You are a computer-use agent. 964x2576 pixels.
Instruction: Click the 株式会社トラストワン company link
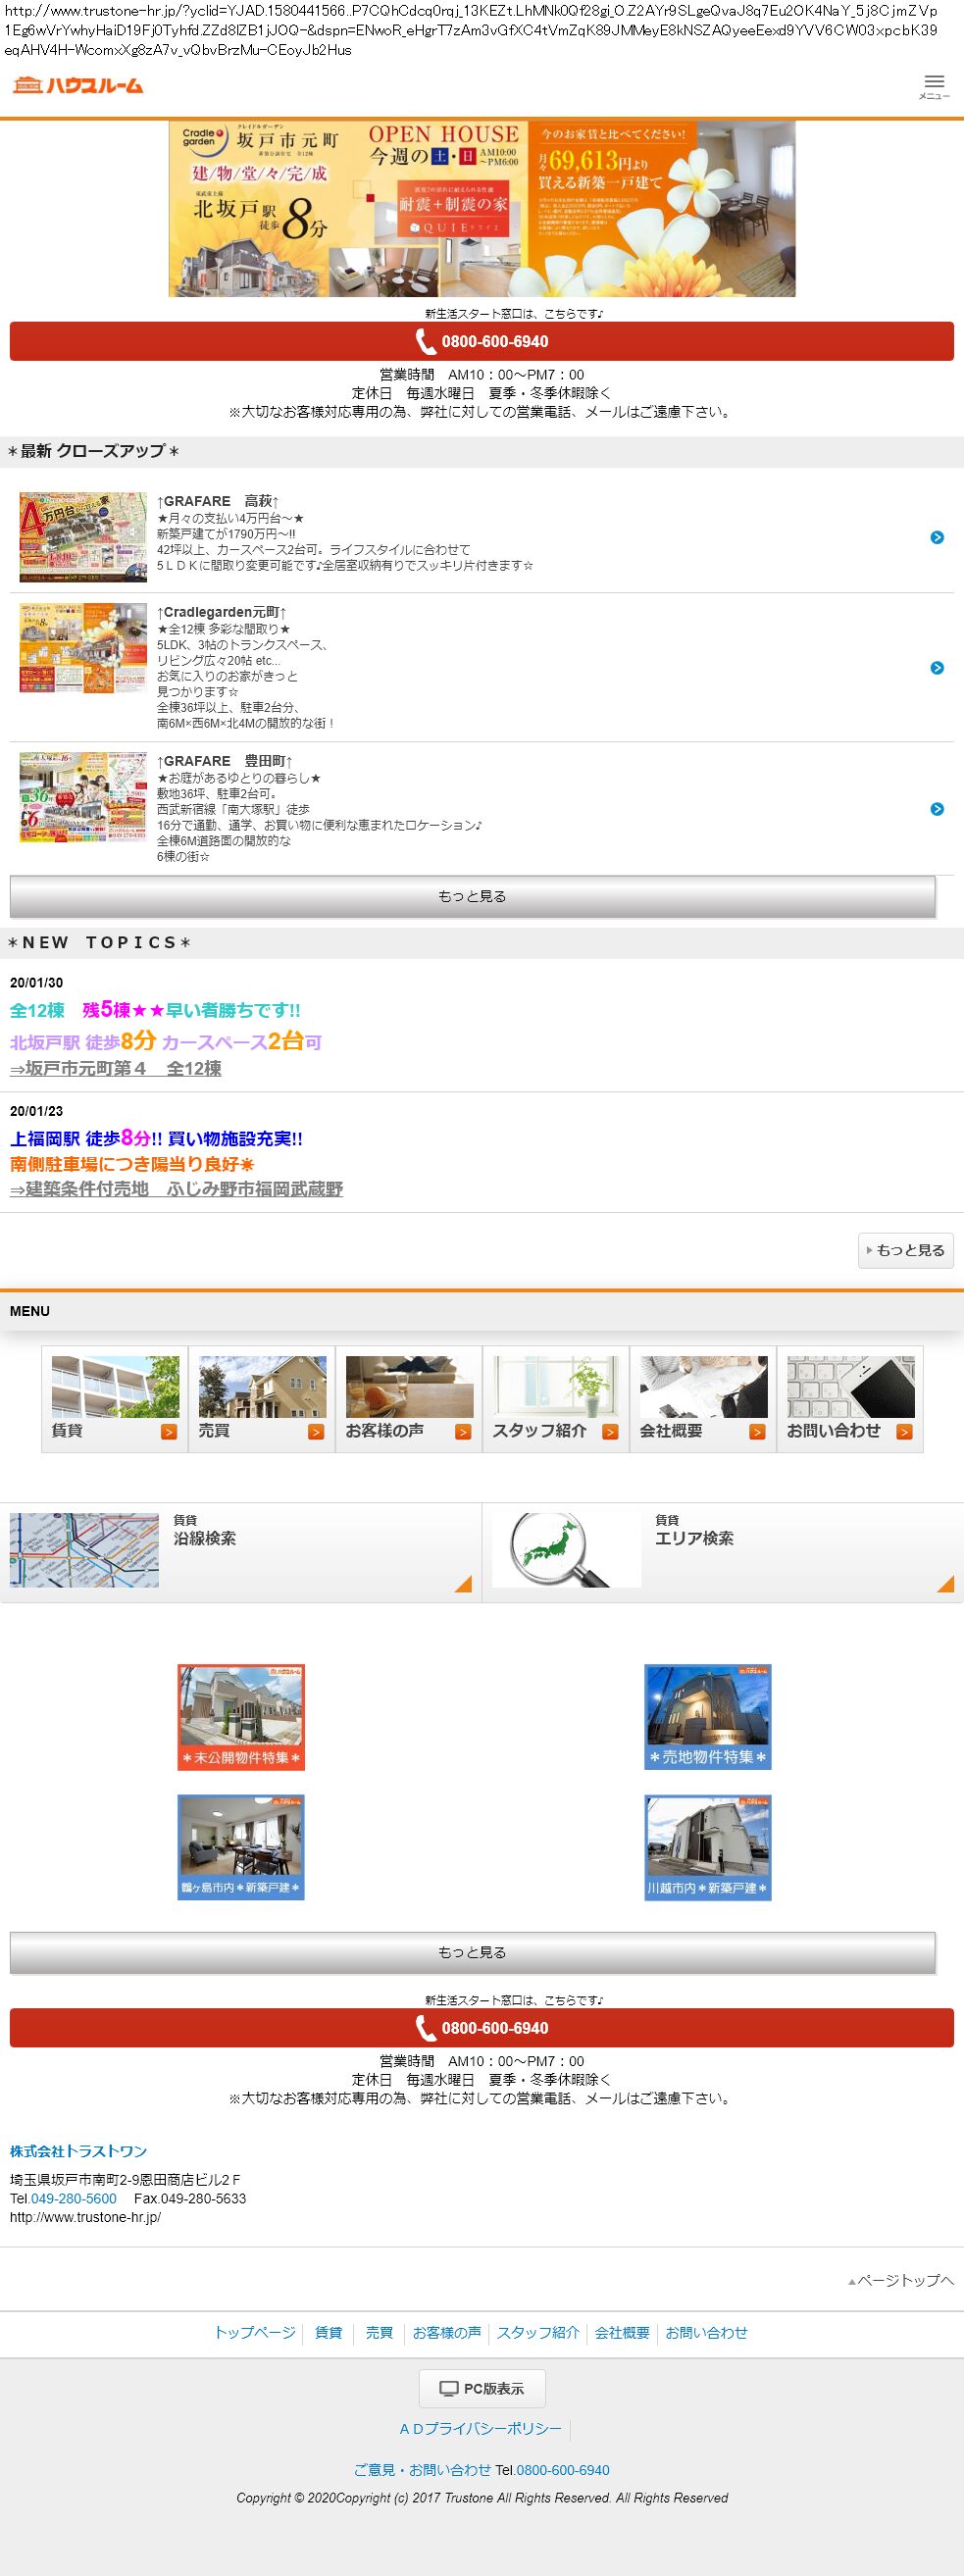[79, 2151]
